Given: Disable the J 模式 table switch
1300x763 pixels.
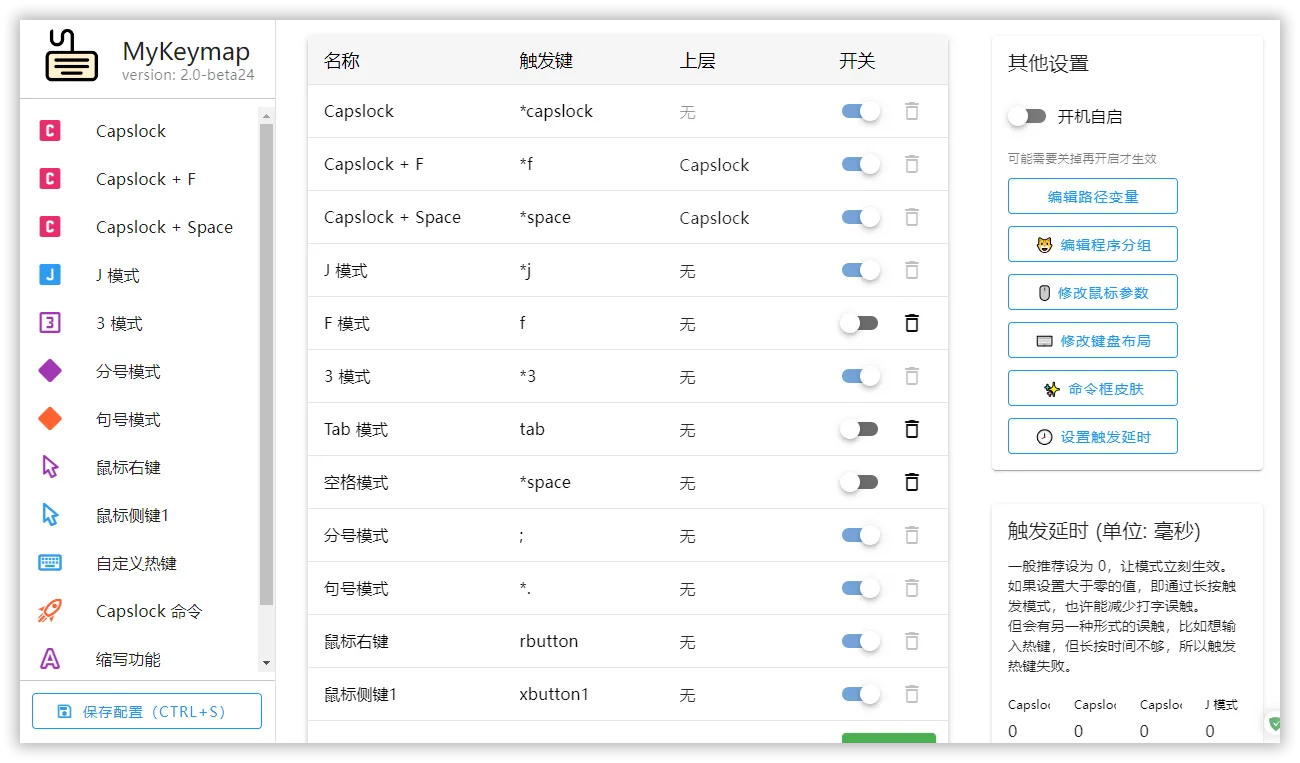Looking at the screenshot, I should [860, 270].
